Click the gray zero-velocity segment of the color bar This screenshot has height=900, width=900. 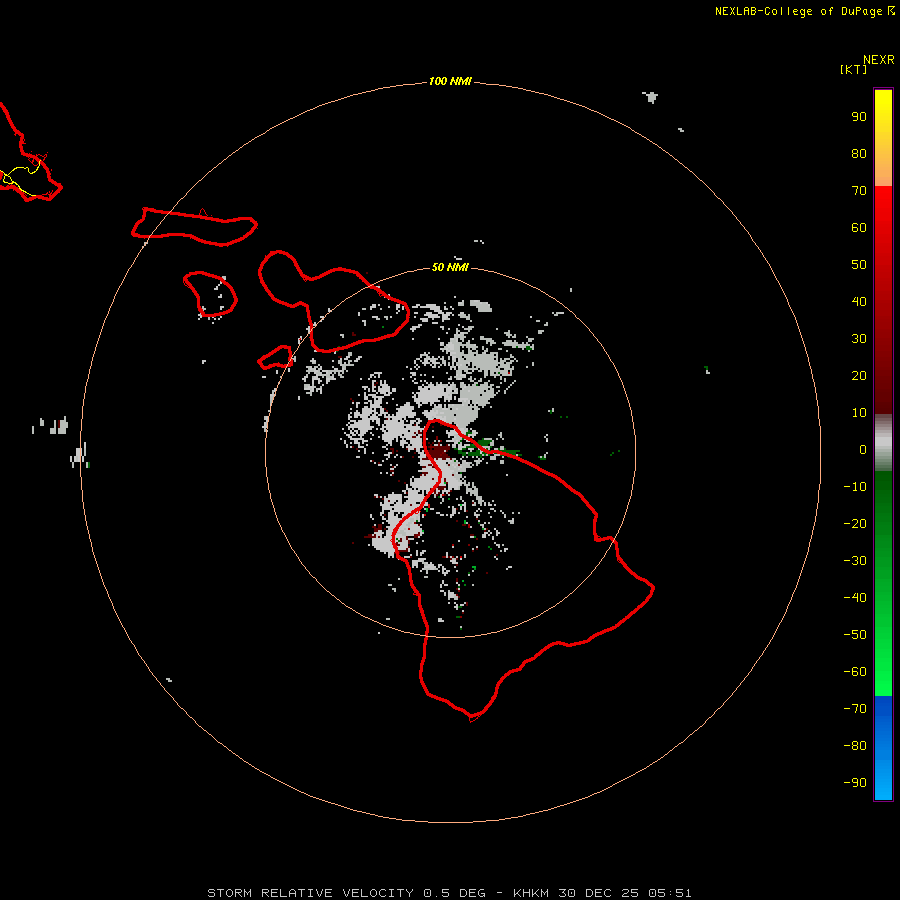pyautogui.click(x=883, y=443)
